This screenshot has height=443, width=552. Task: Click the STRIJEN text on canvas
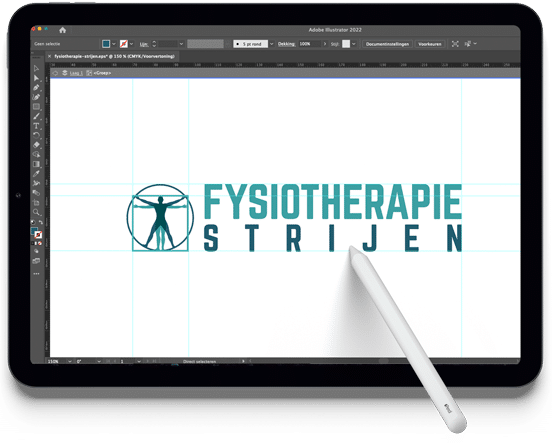(x=333, y=239)
